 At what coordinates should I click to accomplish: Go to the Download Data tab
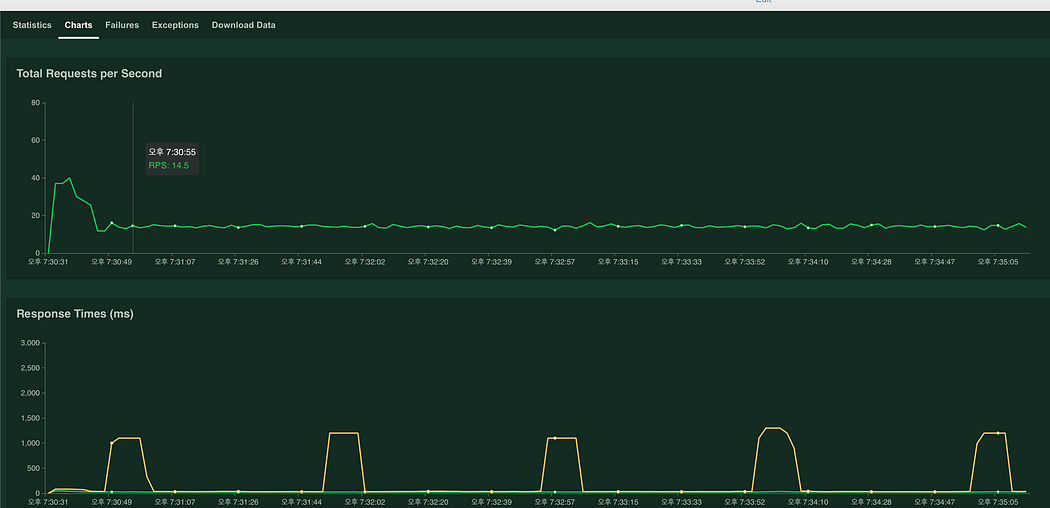[244, 25]
